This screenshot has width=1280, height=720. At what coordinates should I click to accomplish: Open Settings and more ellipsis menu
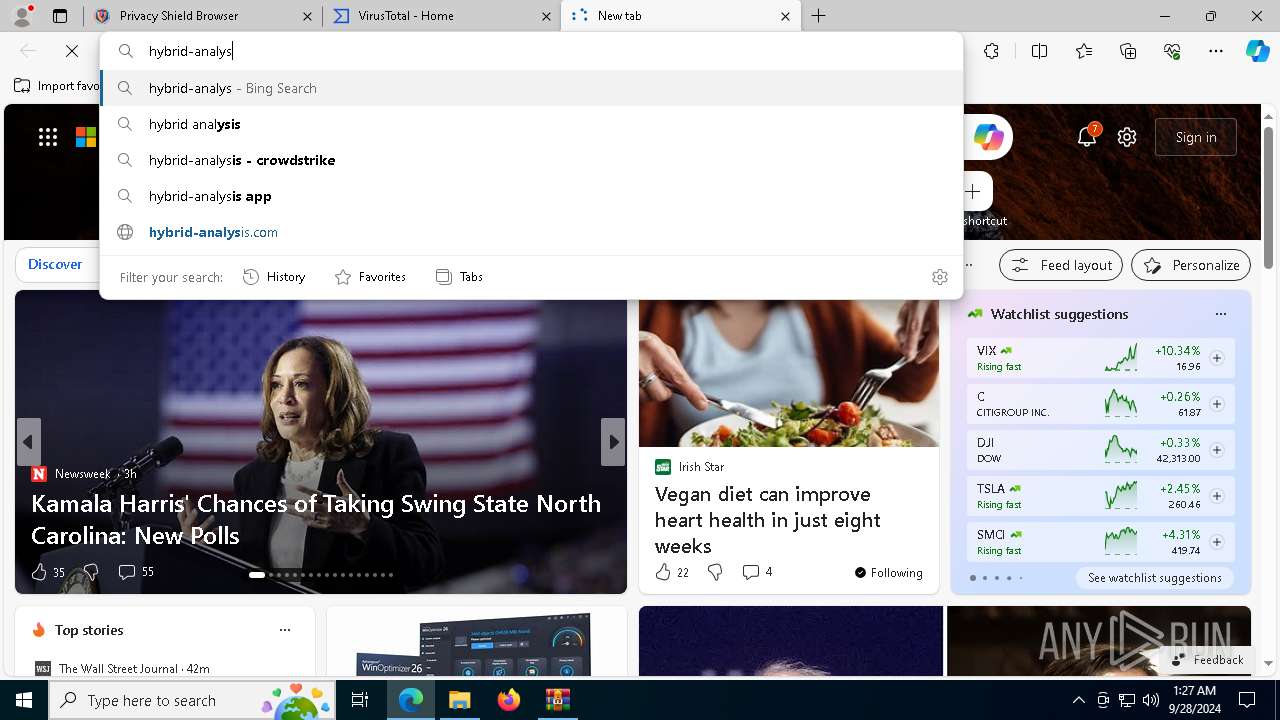1216,51
